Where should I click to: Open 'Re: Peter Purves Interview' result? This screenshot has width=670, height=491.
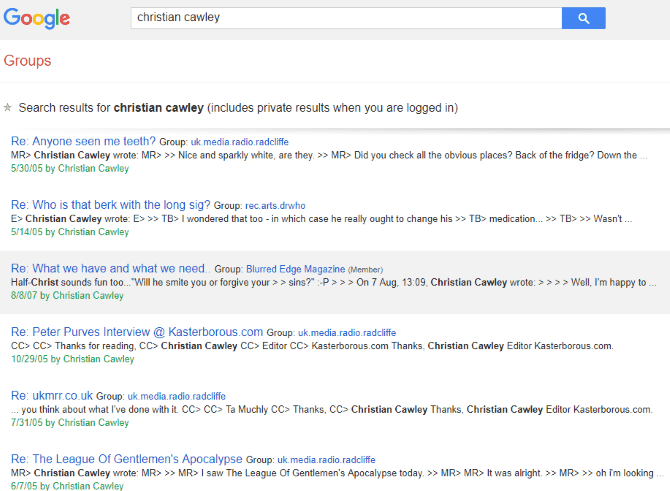pos(137,331)
